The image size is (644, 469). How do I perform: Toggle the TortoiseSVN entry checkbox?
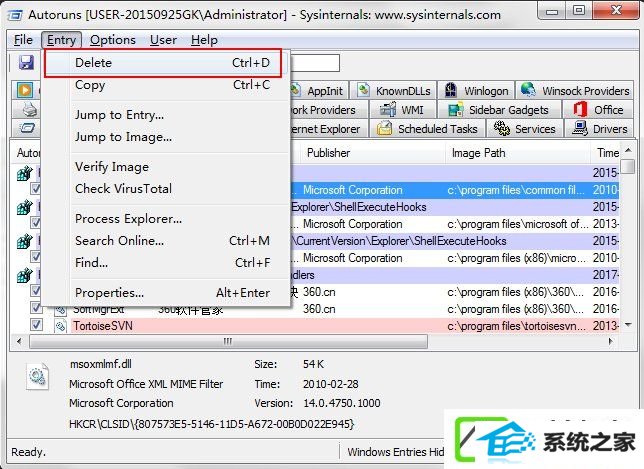[x=36, y=325]
